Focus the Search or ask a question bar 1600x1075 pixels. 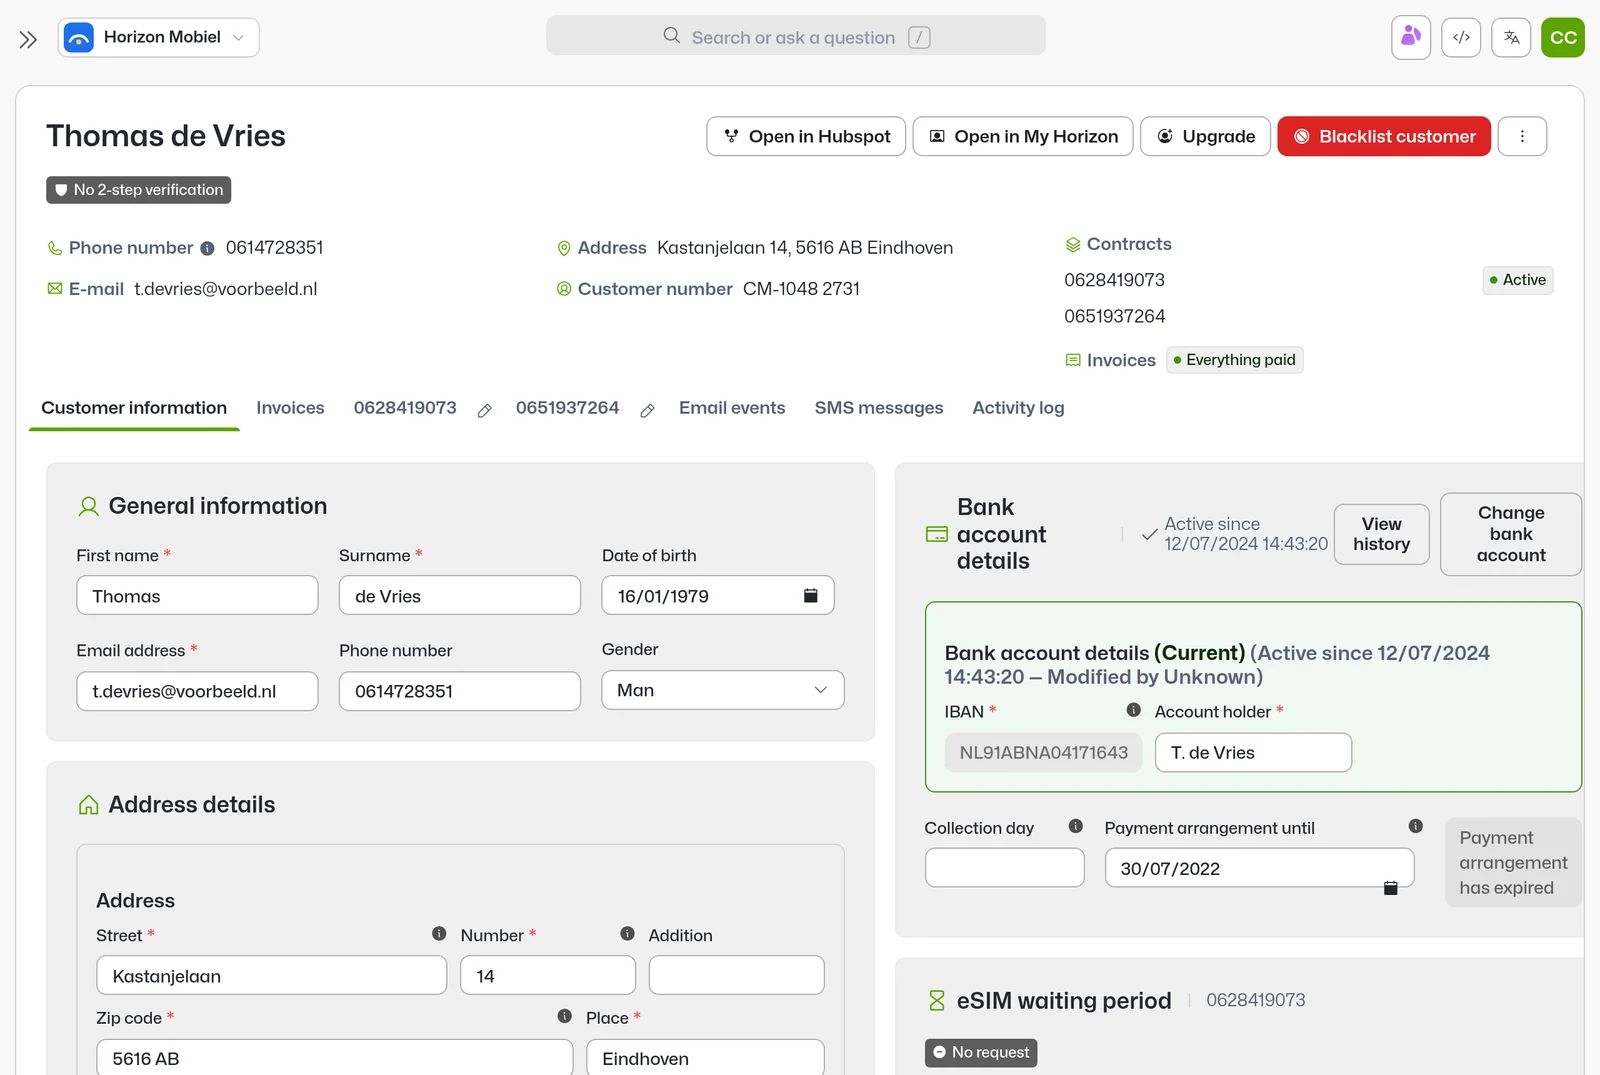tap(796, 36)
